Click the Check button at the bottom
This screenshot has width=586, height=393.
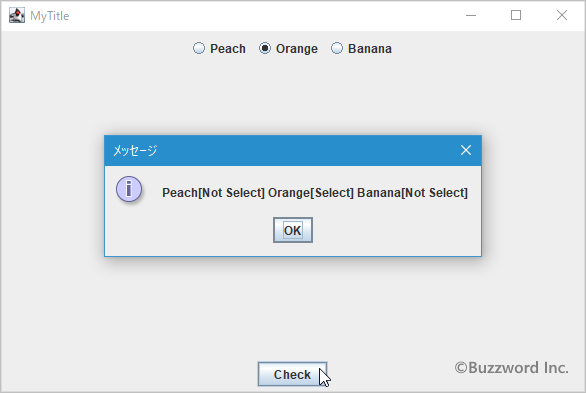[292, 374]
